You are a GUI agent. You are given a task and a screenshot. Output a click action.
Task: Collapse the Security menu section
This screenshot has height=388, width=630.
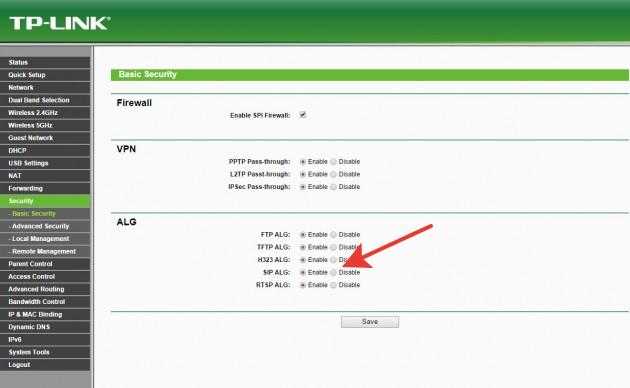point(45,201)
